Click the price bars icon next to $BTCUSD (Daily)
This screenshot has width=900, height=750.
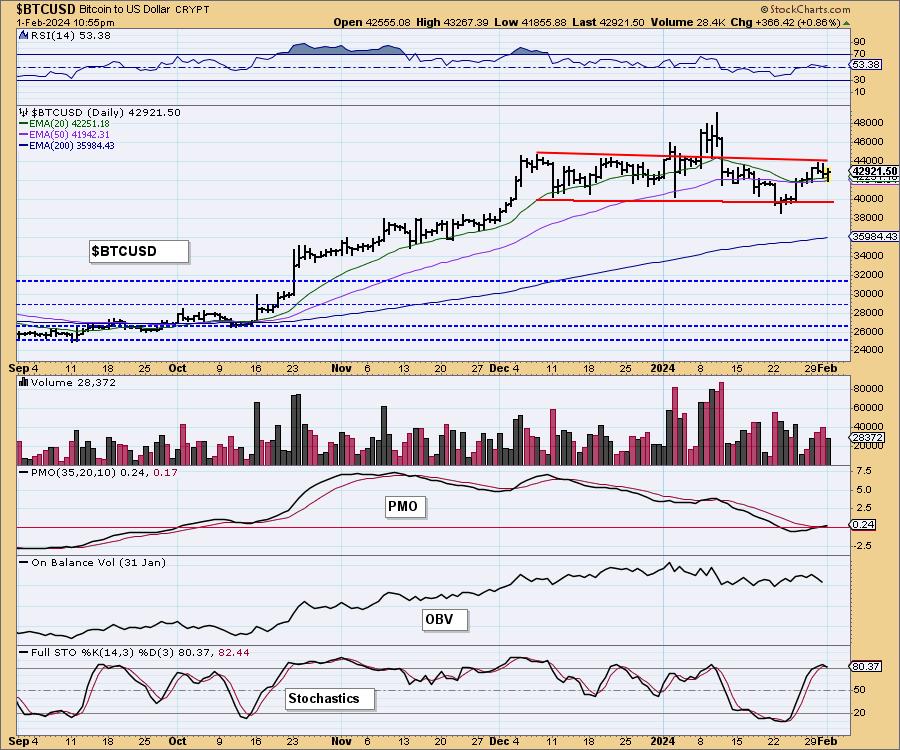[x=24, y=112]
